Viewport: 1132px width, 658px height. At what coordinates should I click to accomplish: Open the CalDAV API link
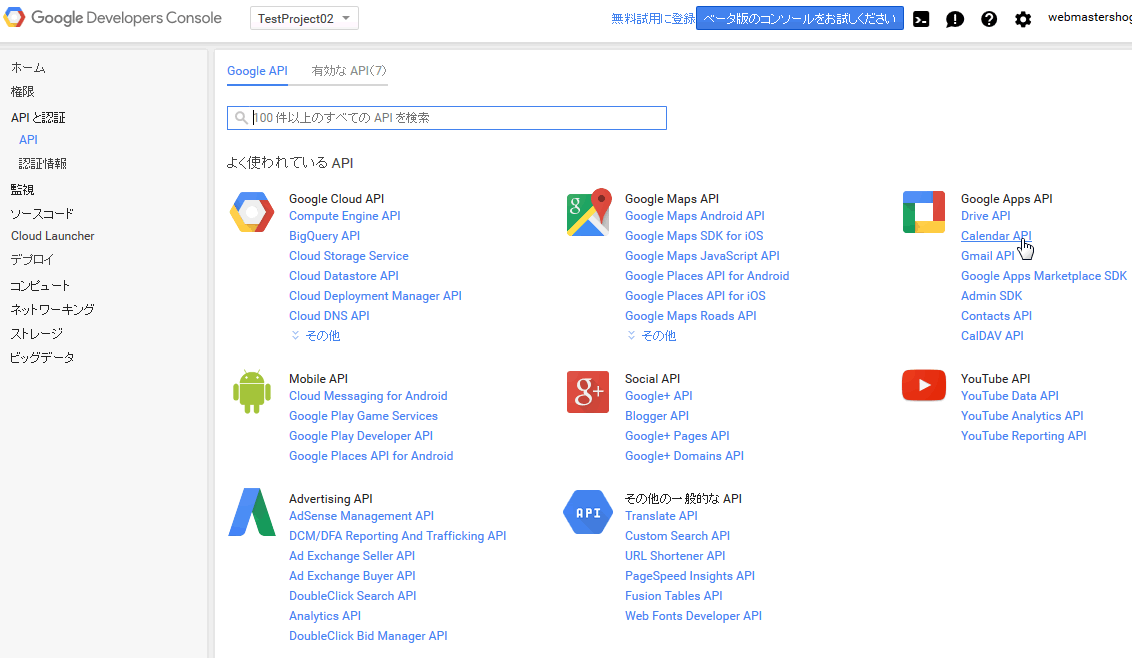coord(992,336)
